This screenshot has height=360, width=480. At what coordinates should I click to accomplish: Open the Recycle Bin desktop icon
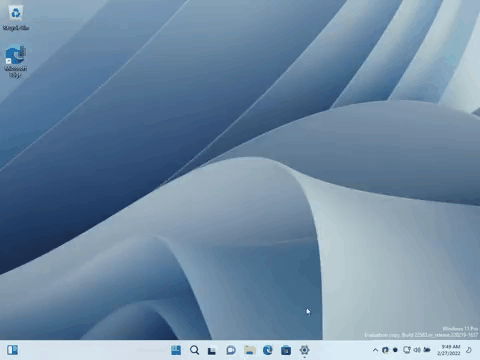[x=16, y=18]
